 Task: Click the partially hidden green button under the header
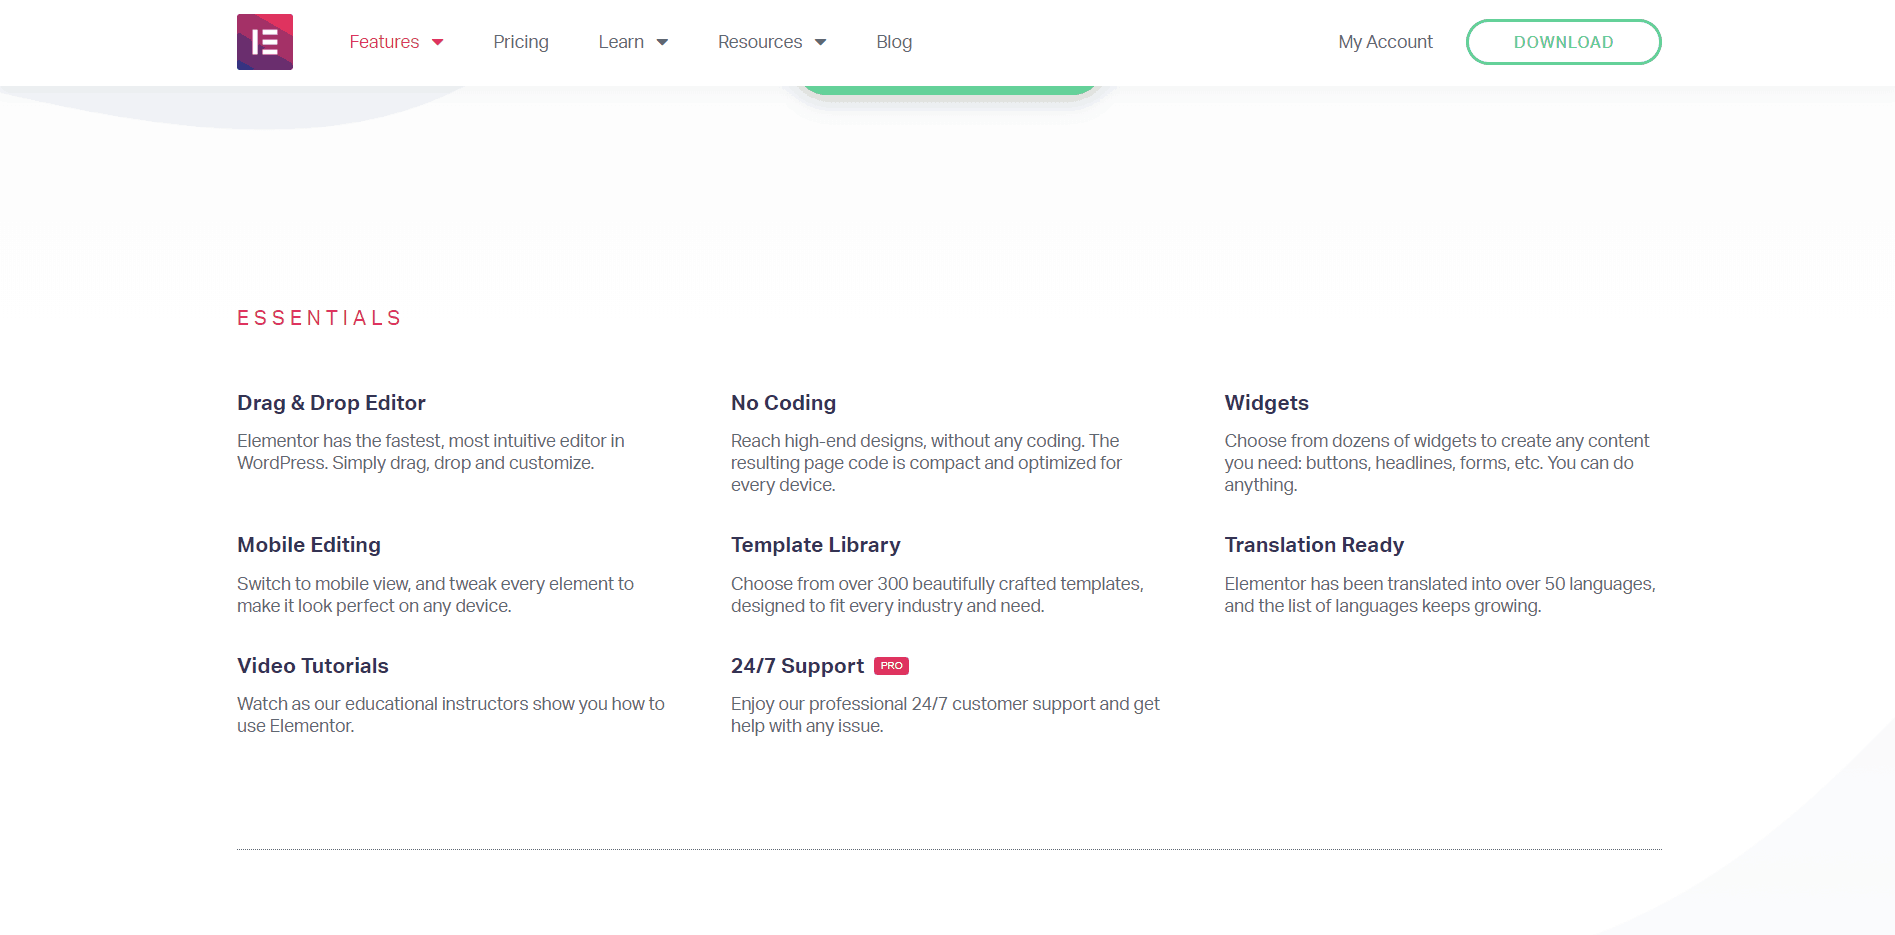[949, 90]
